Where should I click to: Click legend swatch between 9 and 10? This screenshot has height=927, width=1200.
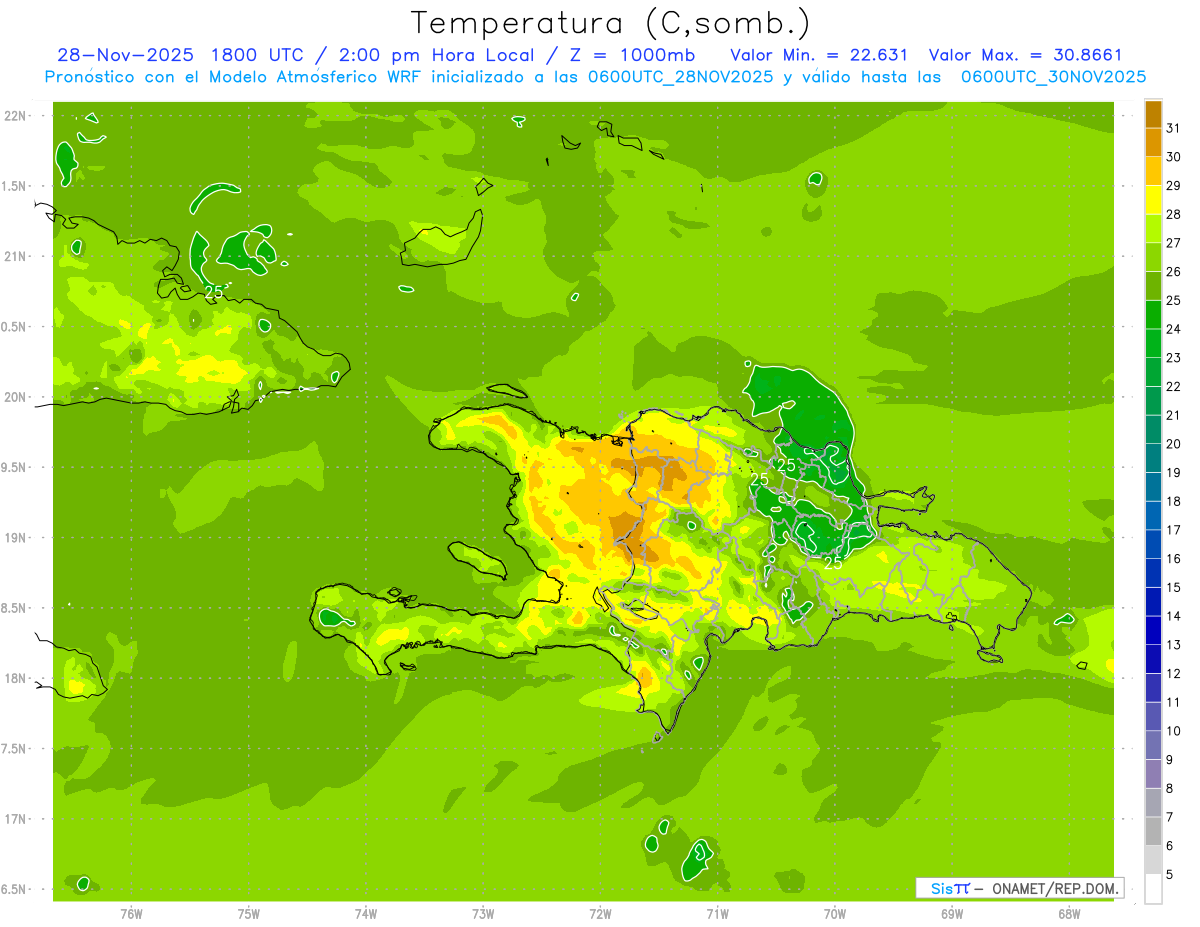coord(1153,745)
